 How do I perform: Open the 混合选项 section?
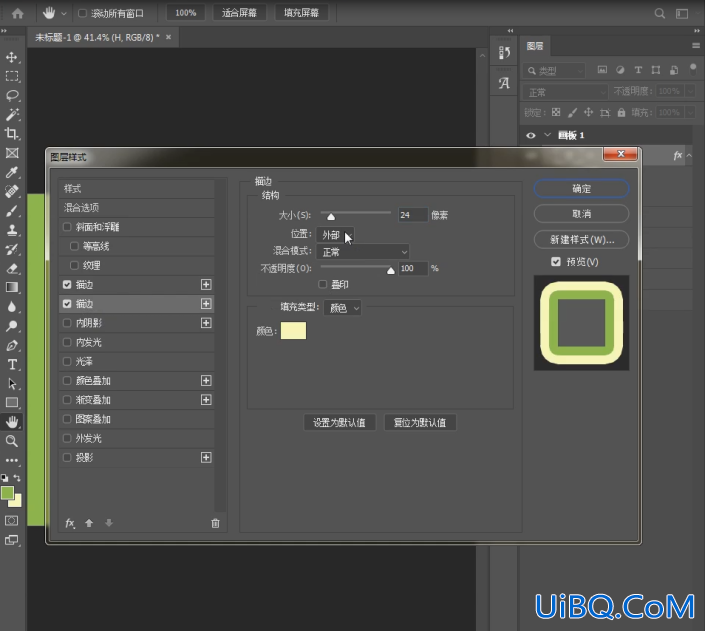pos(136,208)
